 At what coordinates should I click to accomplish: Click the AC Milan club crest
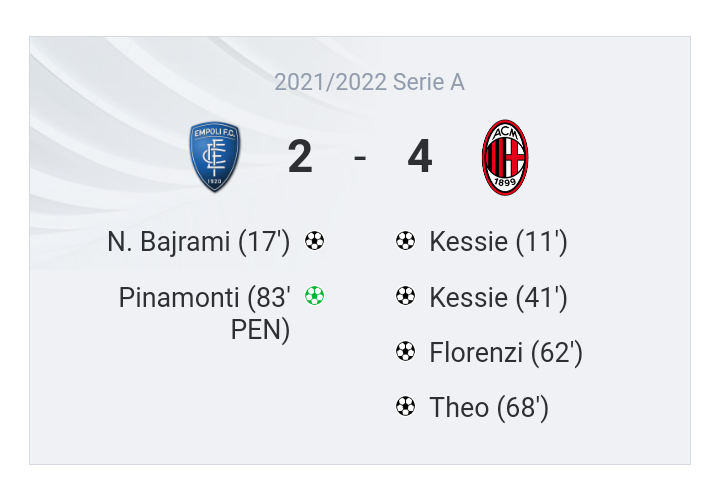point(505,157)
